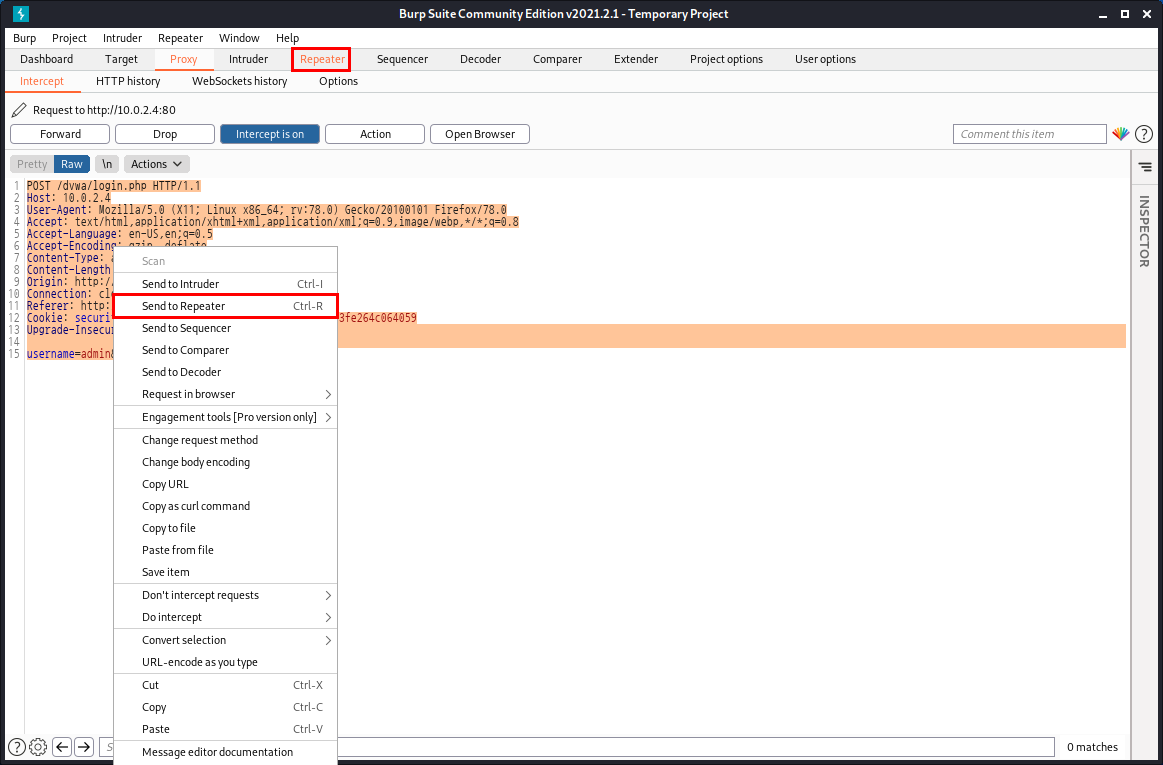
Task: Open the Burp menu
Action: pos(24,38)
